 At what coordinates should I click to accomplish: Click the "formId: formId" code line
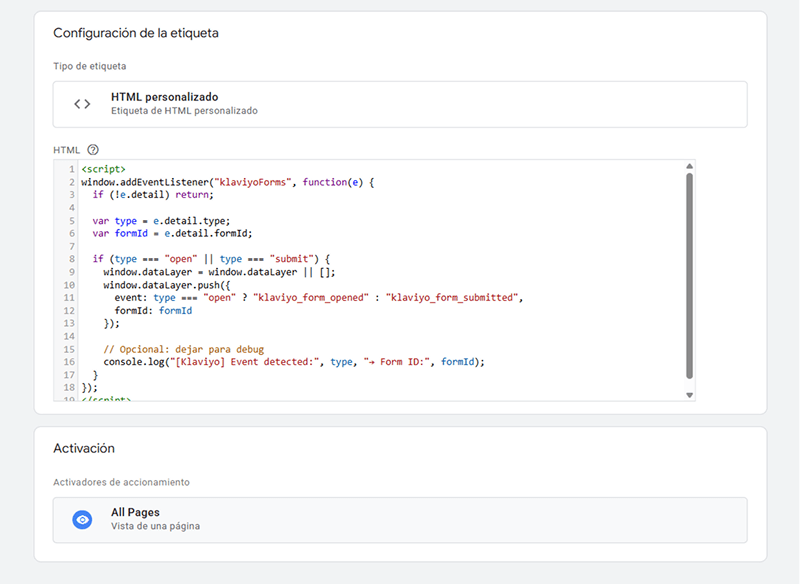tap(153, 311)
